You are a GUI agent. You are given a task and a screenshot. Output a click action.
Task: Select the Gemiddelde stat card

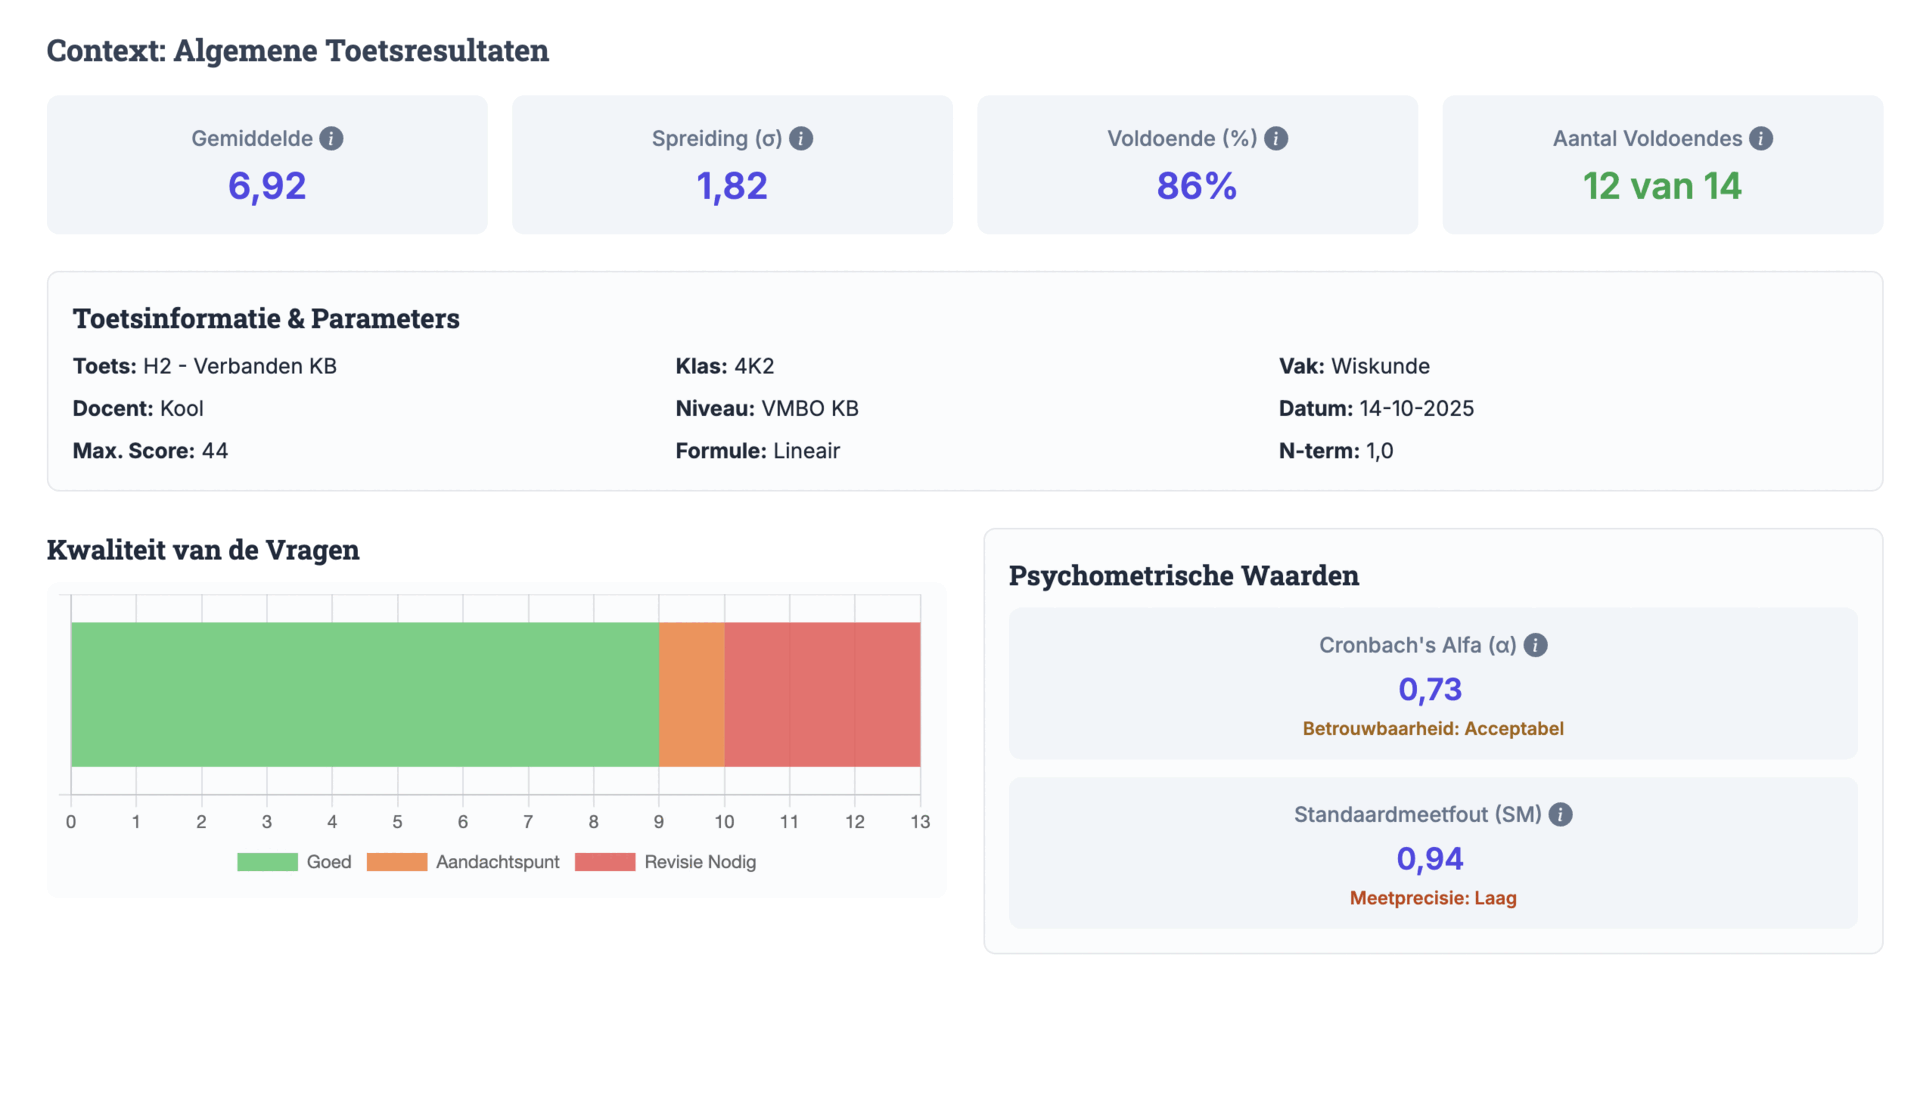(x=267, y=164)
